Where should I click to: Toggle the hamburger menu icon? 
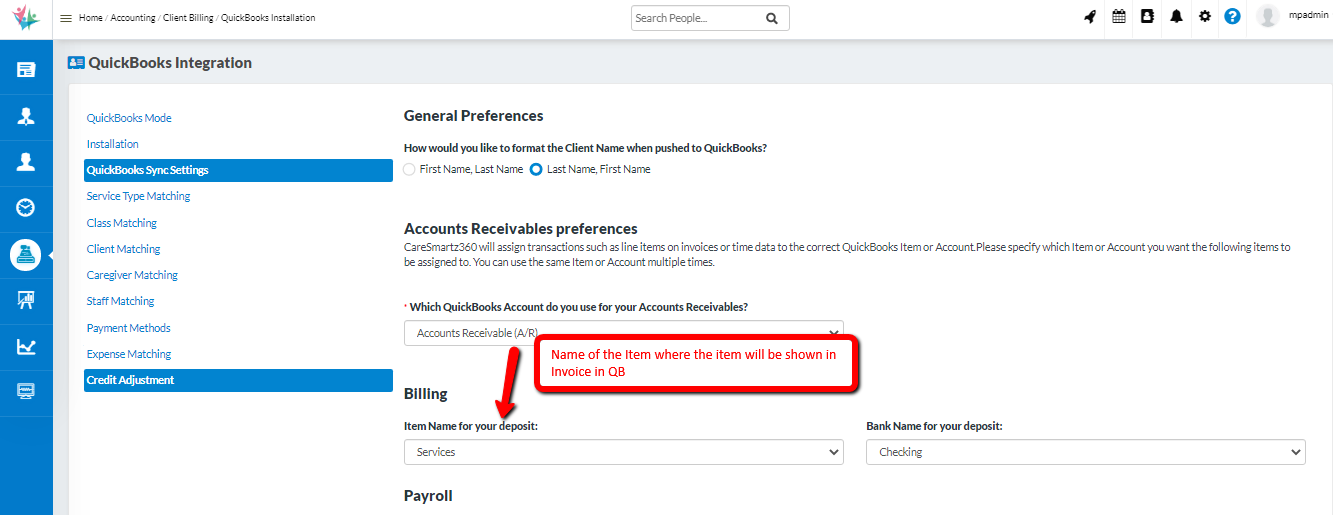coord(66,18)
